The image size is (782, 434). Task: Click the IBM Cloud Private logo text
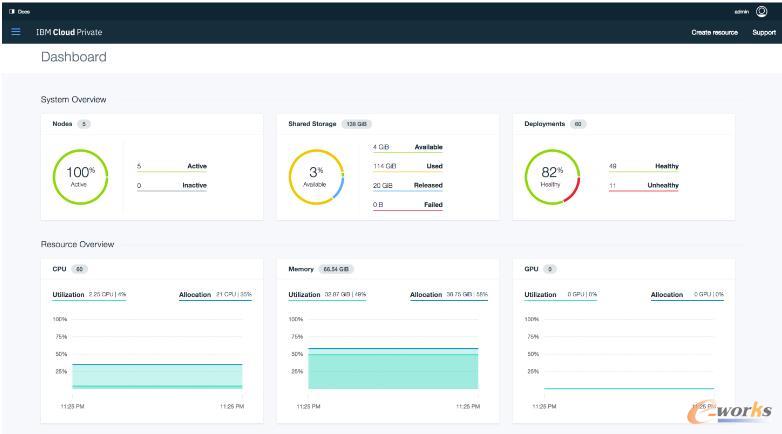[69, 32]
